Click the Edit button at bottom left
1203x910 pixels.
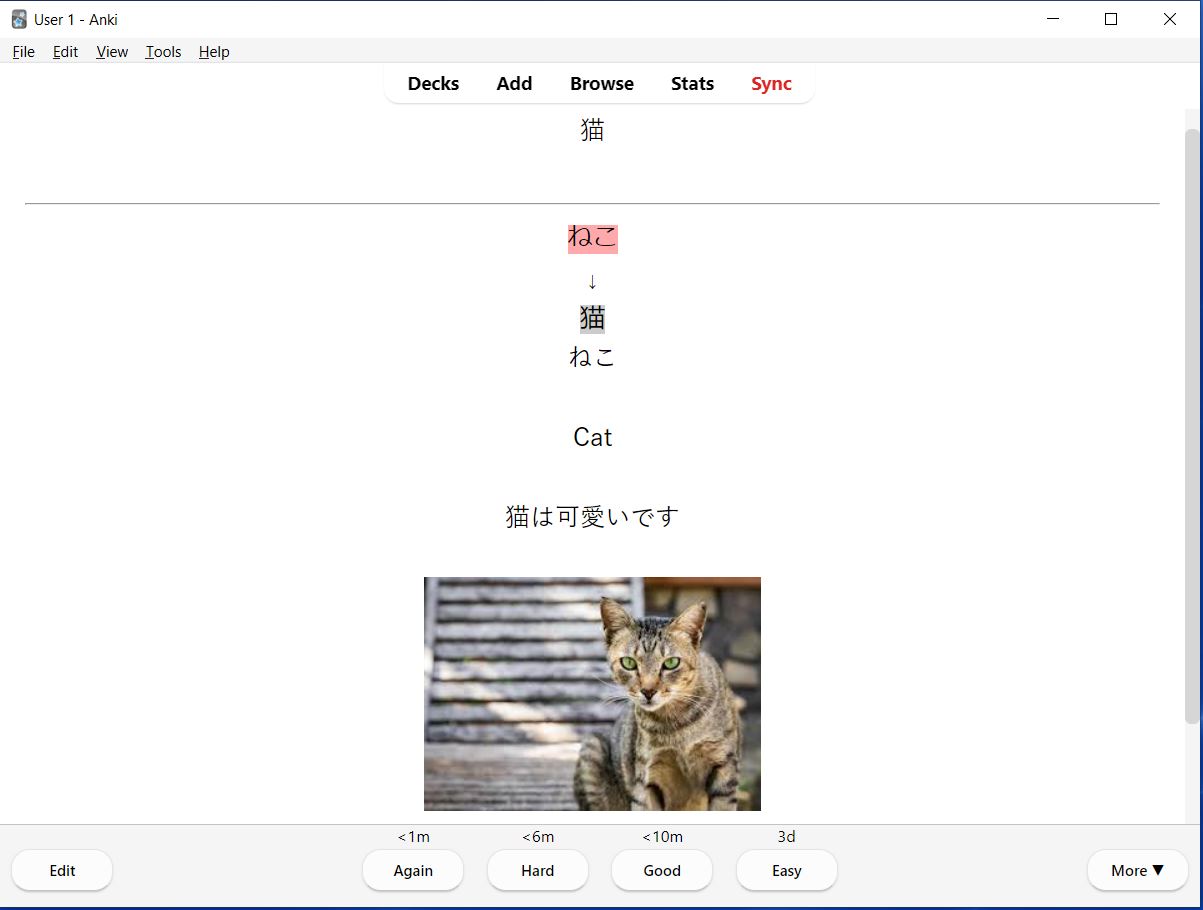(x=62, y=870)
